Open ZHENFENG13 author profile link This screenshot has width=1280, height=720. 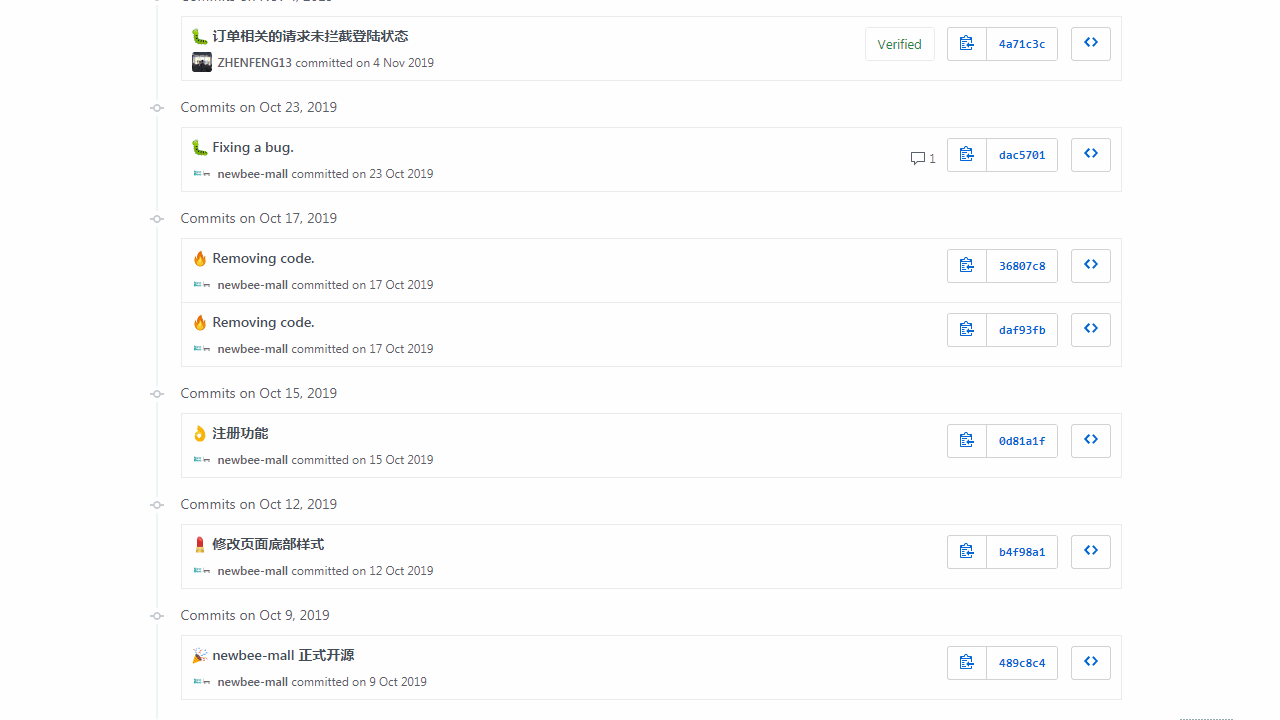pos(255,63)
